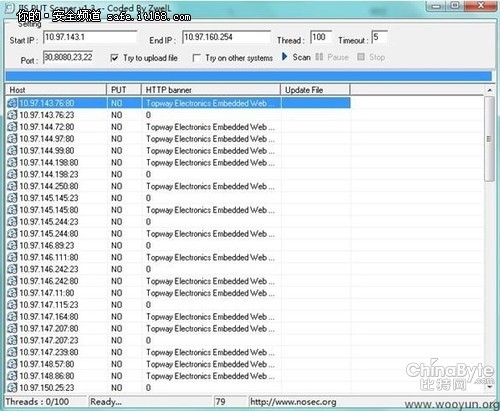This screenshot has width=500, height=411.
Task: Click host icon beside 10.97.145.145:23
Action: [12, 198]
